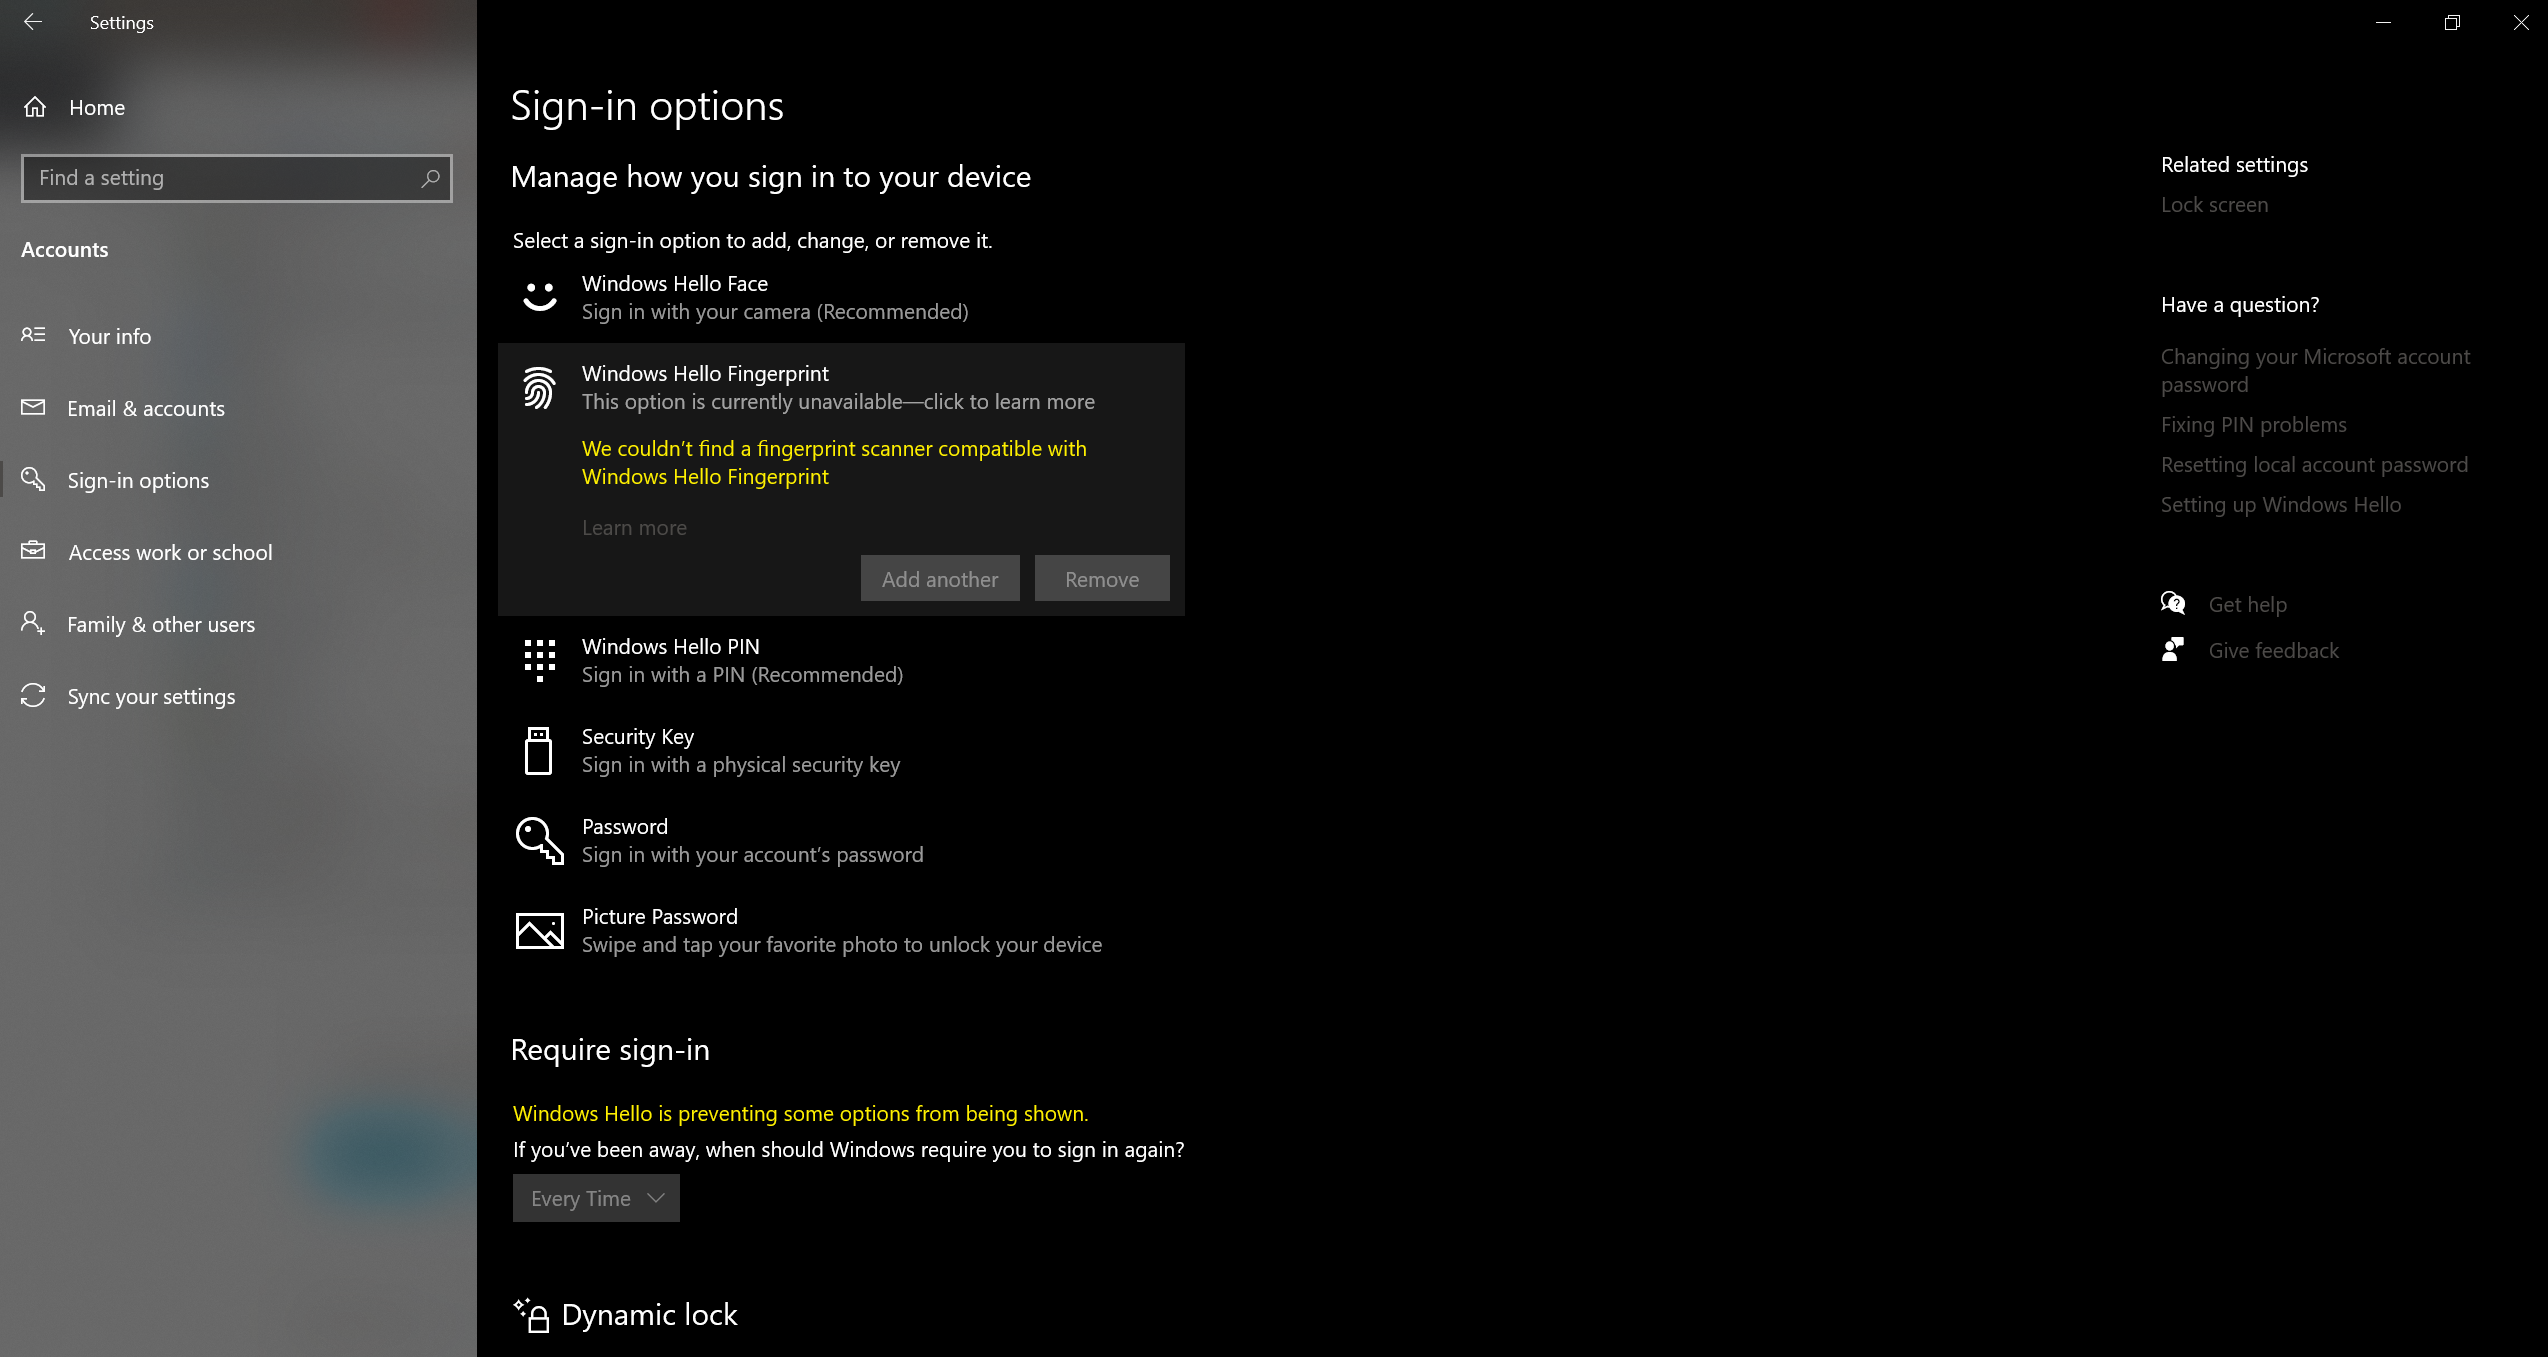Open Resetting local account password link
This screenshot has width=2548, height=1357.
(2314, 464)
